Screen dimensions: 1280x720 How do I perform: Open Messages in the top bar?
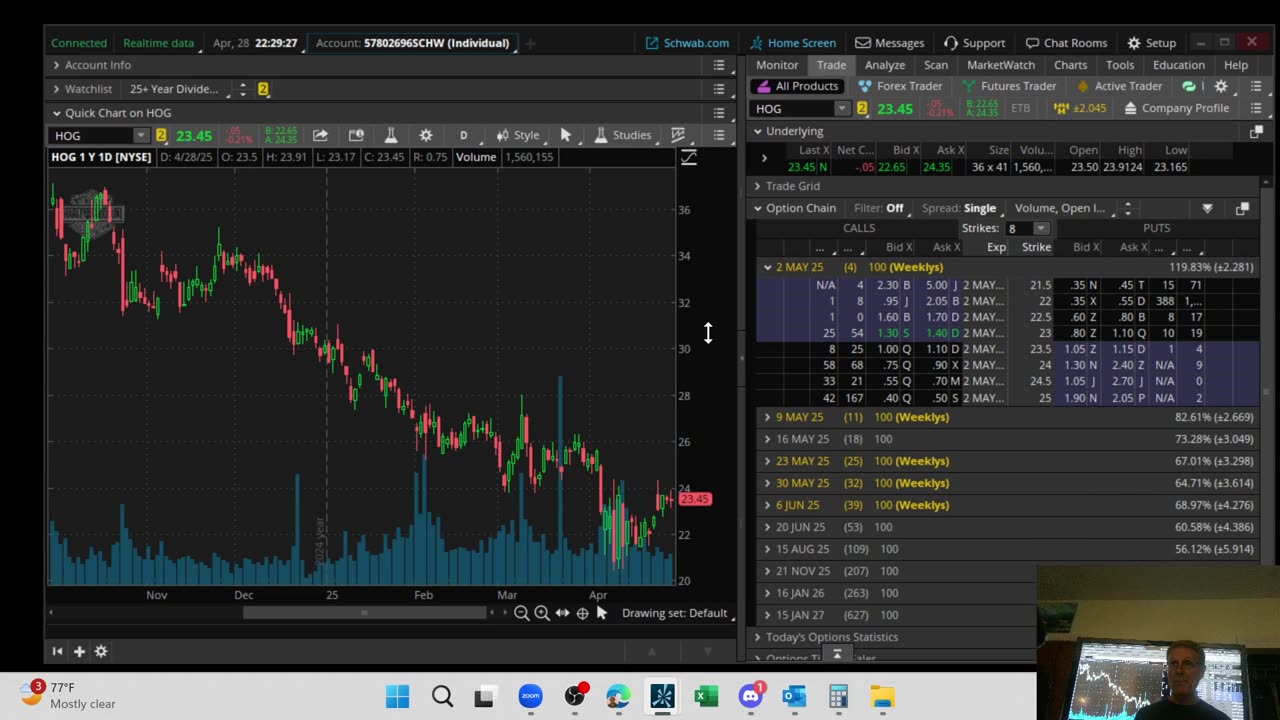[890, 43]
